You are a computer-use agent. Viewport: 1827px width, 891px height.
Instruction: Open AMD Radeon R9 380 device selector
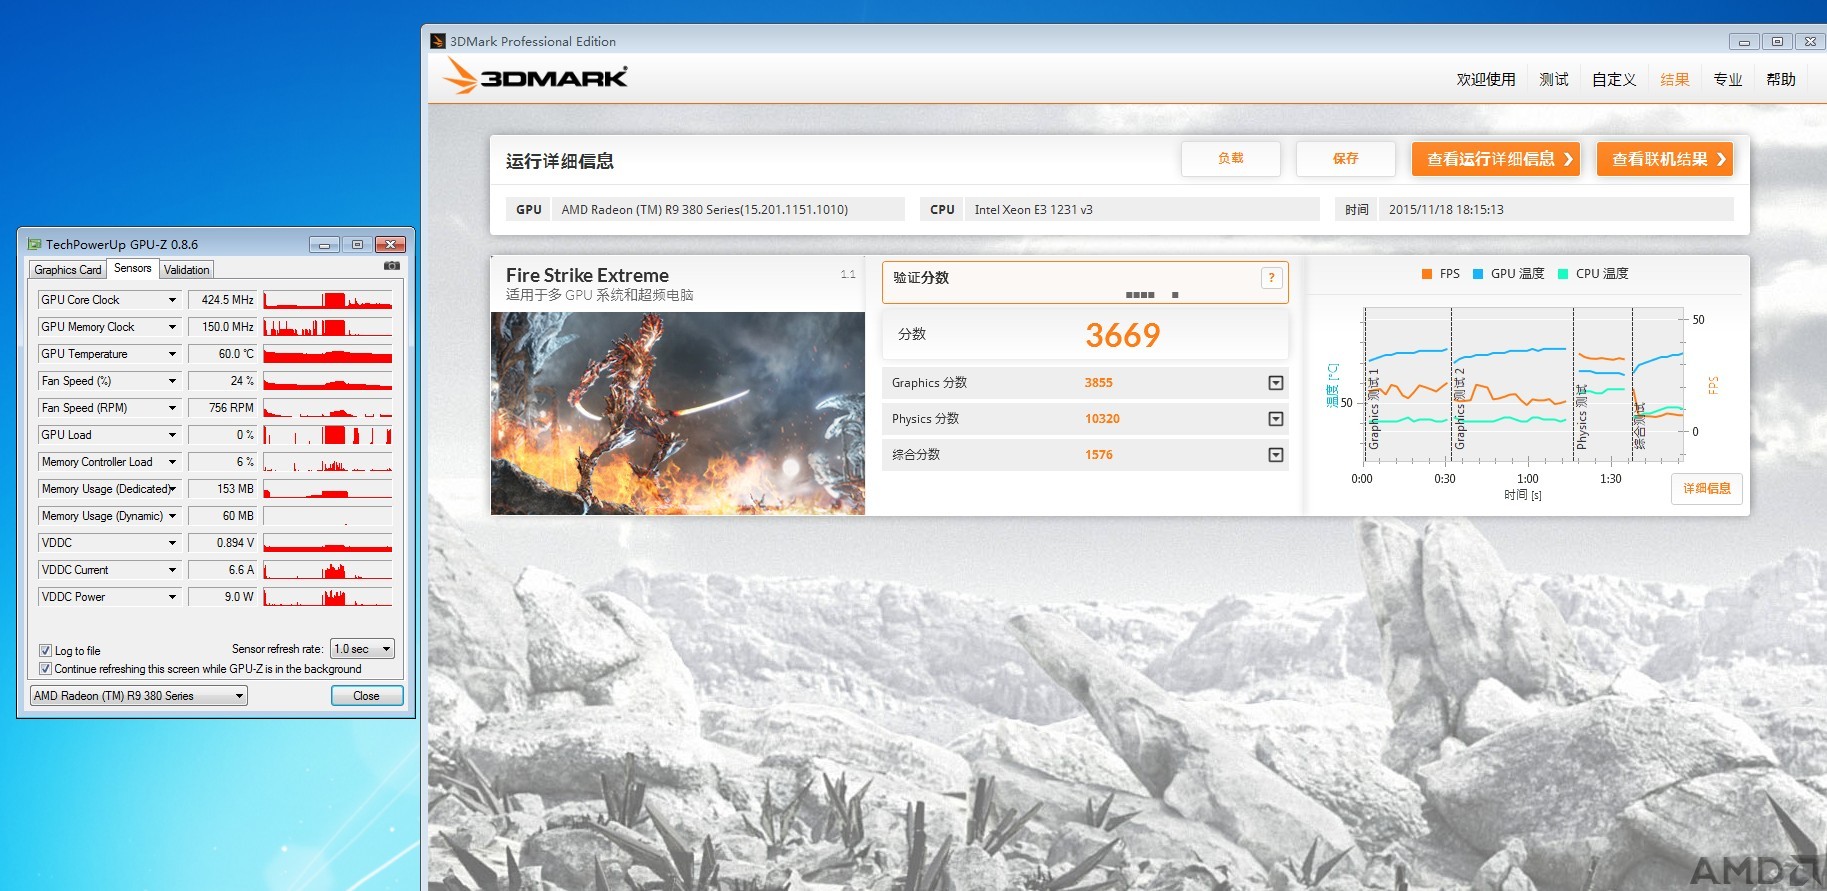pos(139,696)
